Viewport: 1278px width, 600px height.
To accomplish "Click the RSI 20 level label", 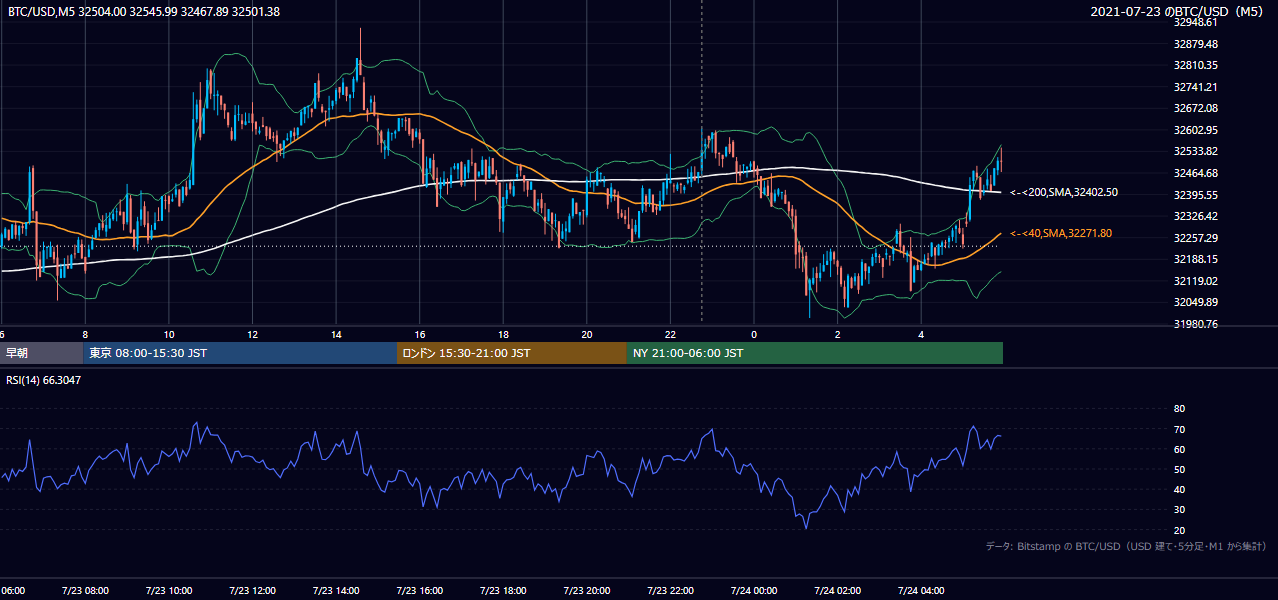I will [1179, 530].
